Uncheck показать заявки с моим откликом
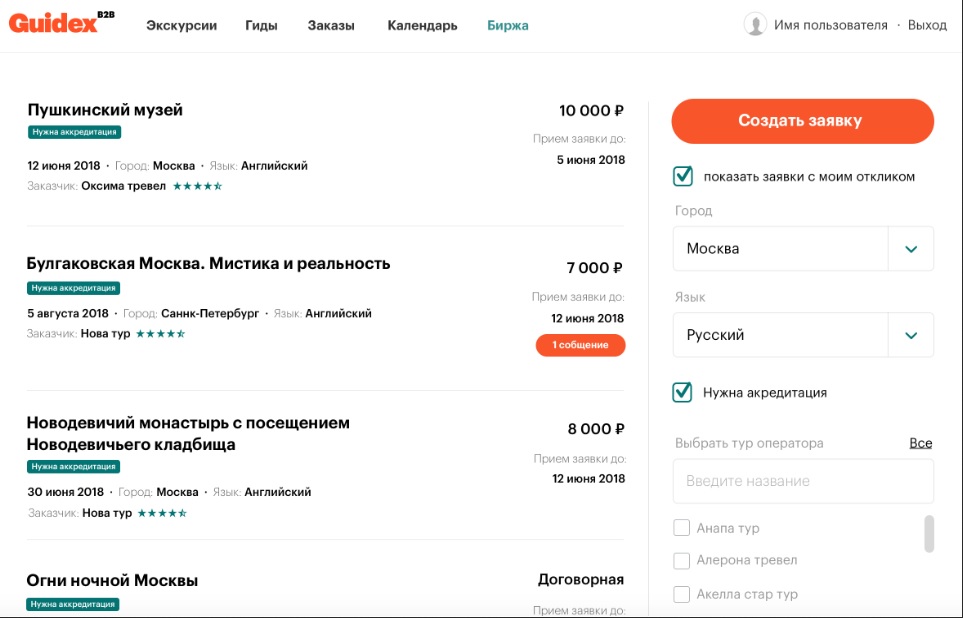The width and height of the screenshot is (963, 618). 683,177
